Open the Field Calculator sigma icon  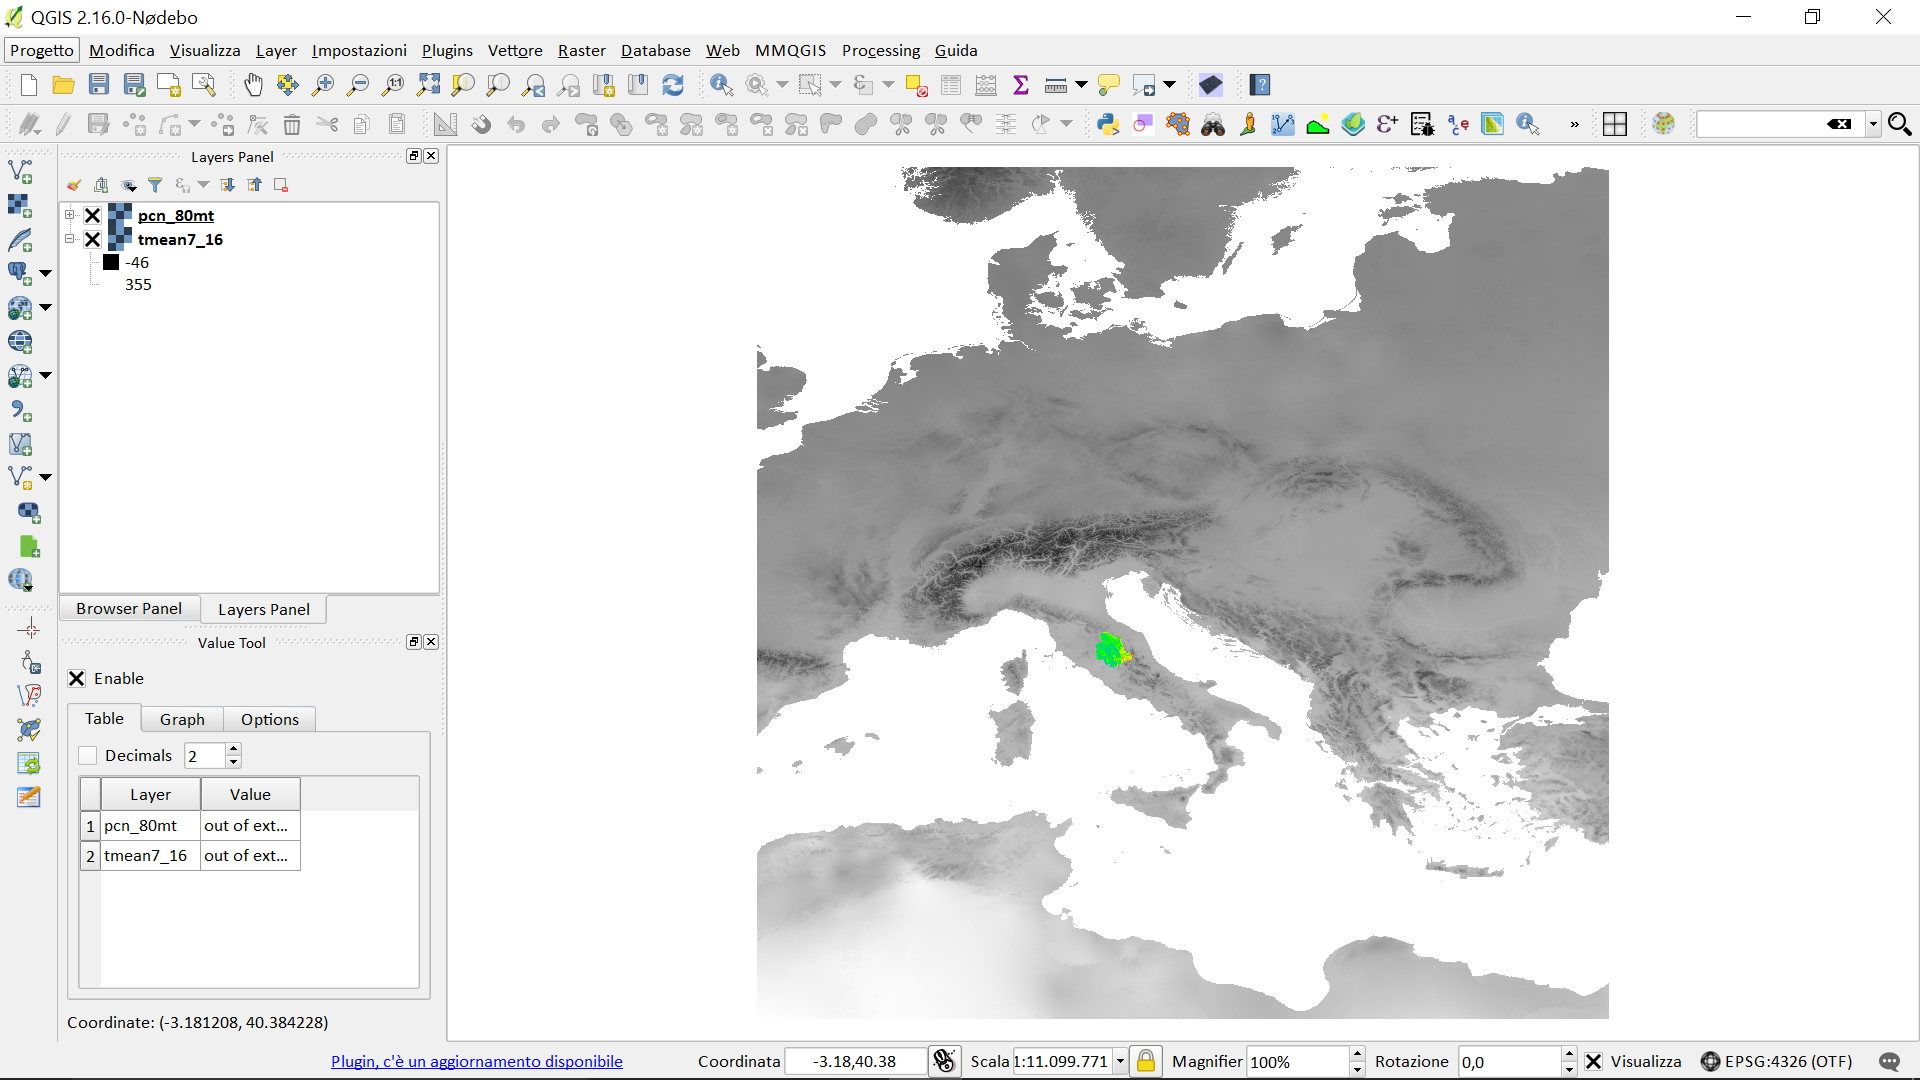(1020, 85)
